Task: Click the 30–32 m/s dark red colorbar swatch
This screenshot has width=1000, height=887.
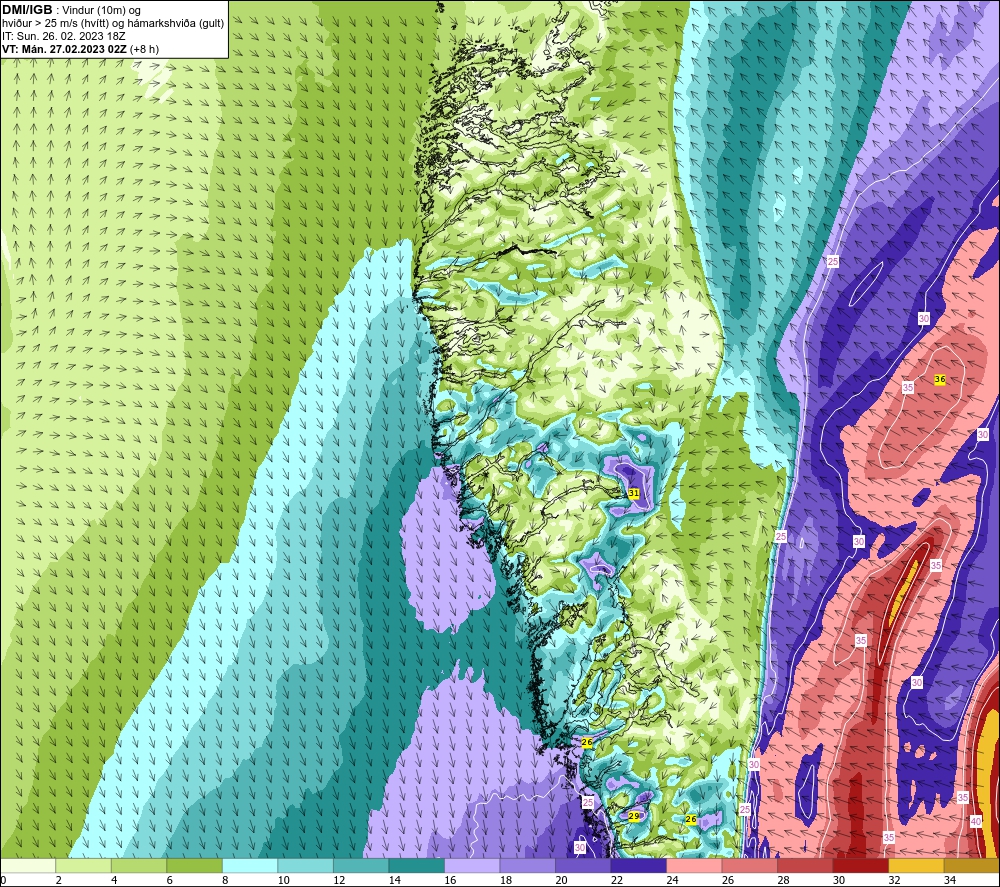Action: (860, 866)
